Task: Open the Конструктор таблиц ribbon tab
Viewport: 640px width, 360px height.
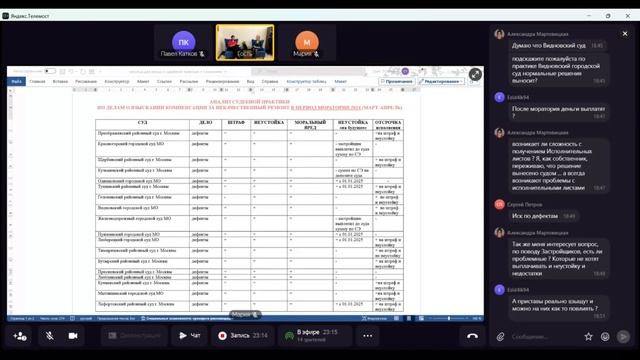Action: pyautogui.click(x=306, y=82)
